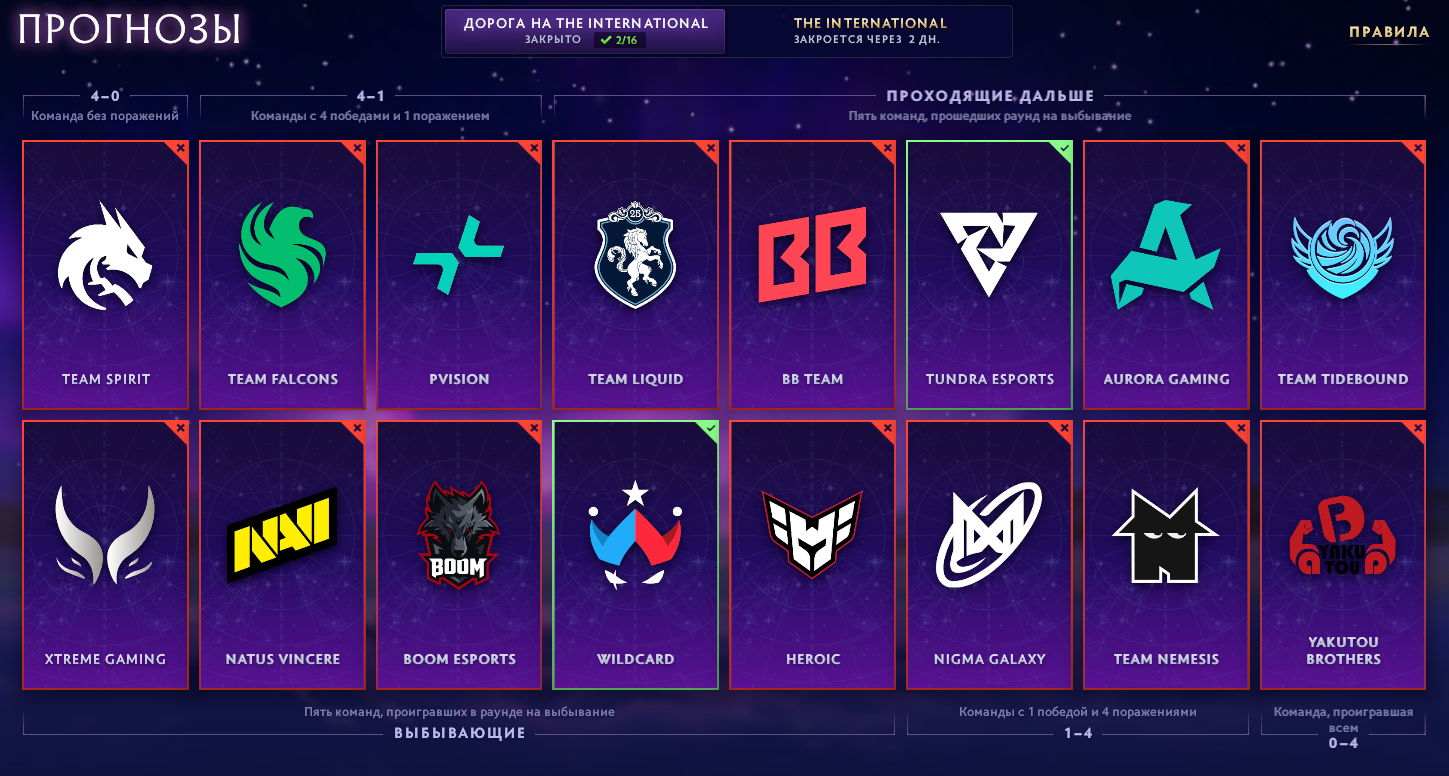Click the Nigma Galaxy logo

click(989, 535)
